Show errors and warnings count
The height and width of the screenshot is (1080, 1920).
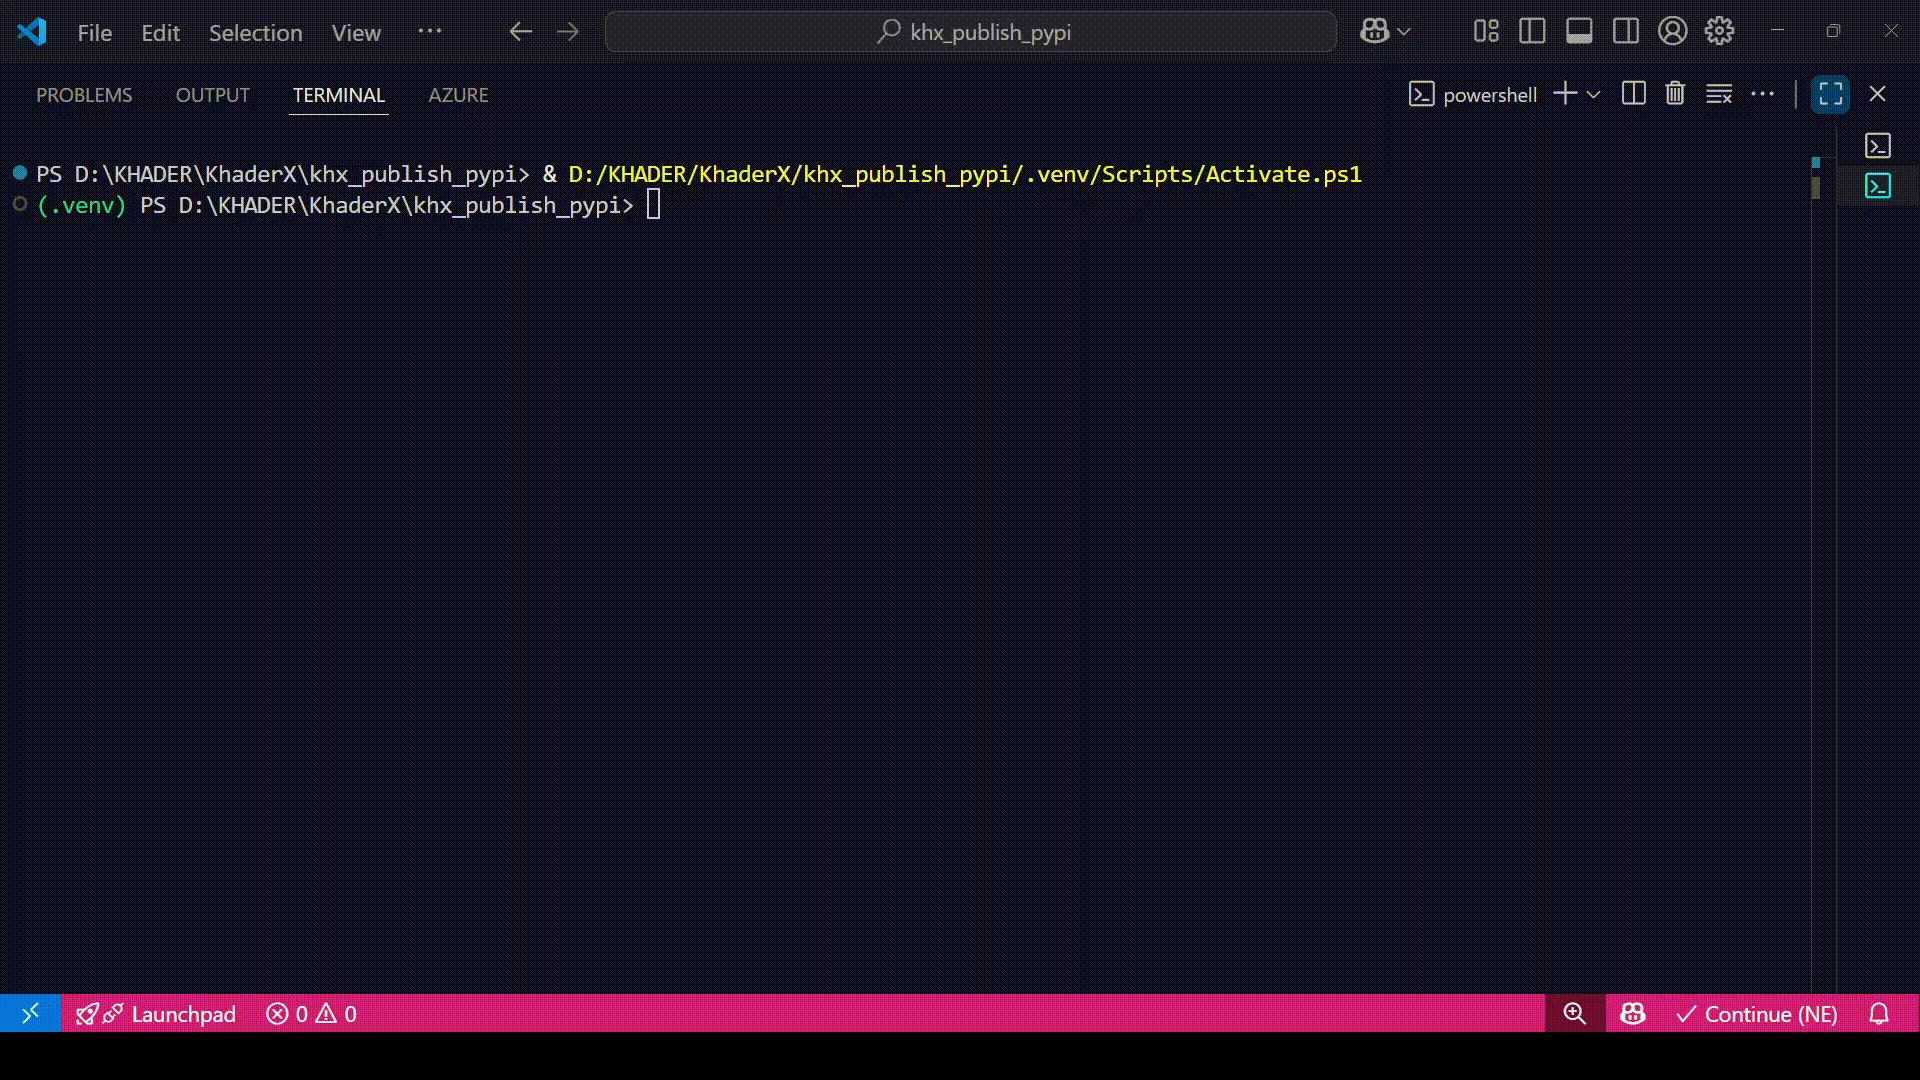tap(311, 1014)
